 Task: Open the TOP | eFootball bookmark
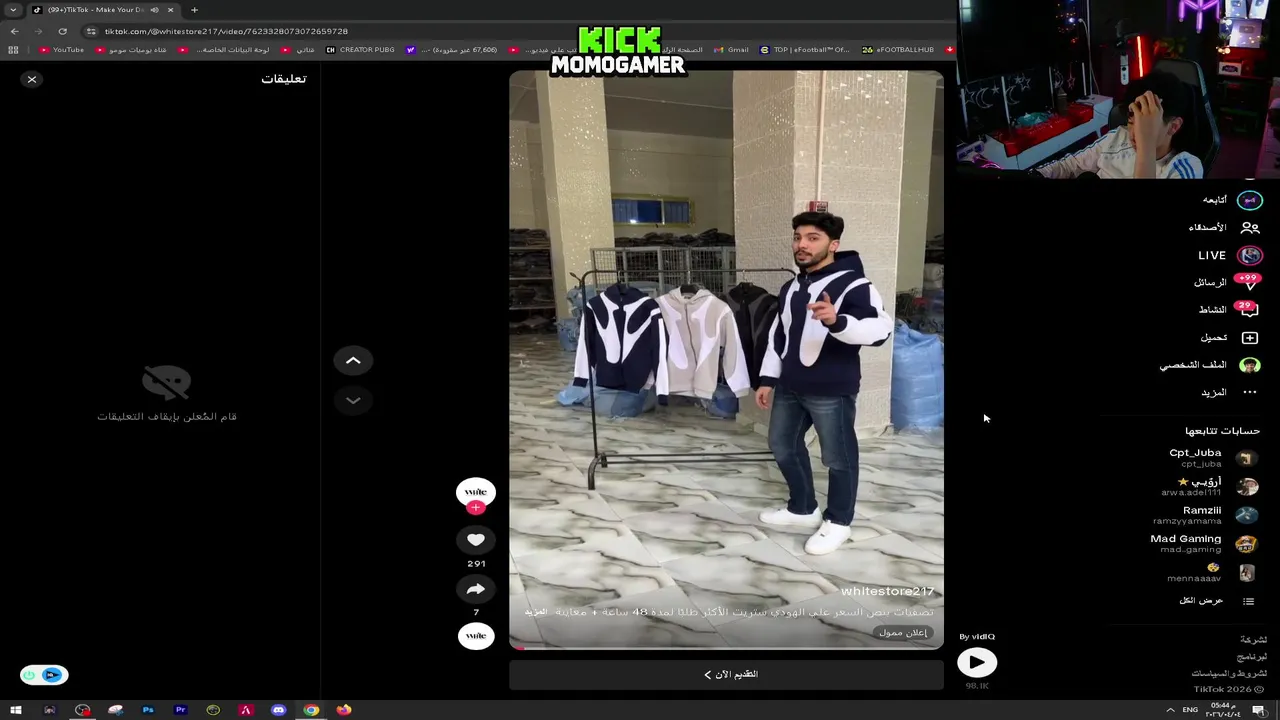[x=805, y=50]
